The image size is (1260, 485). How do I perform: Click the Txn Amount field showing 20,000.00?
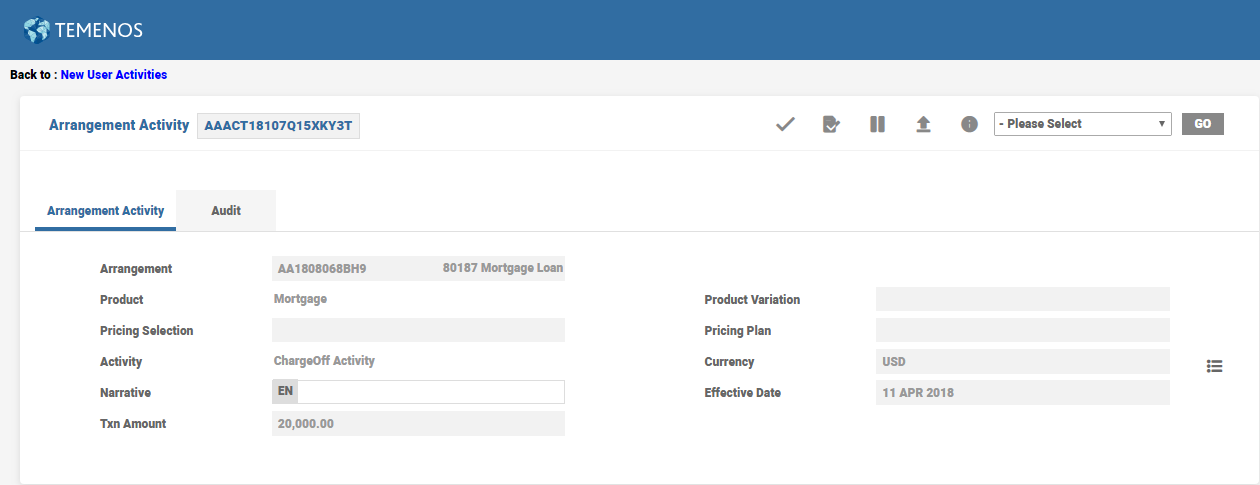418,424
